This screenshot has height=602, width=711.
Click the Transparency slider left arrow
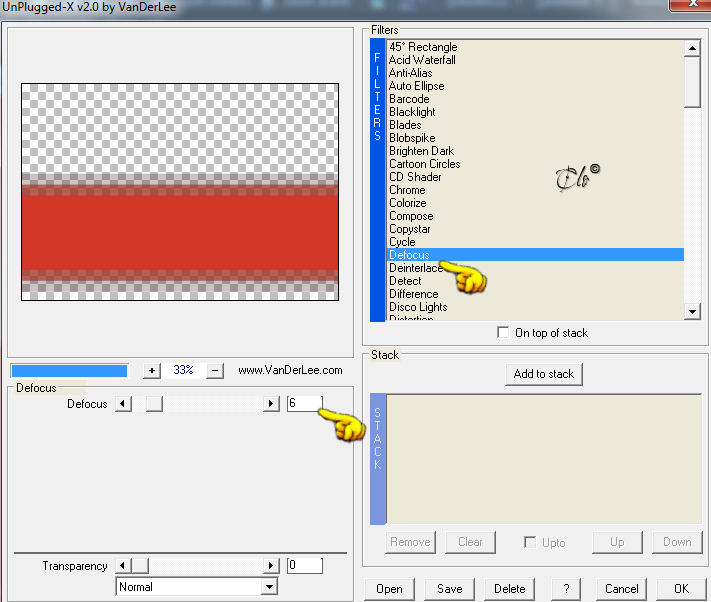tap(123, 565)
